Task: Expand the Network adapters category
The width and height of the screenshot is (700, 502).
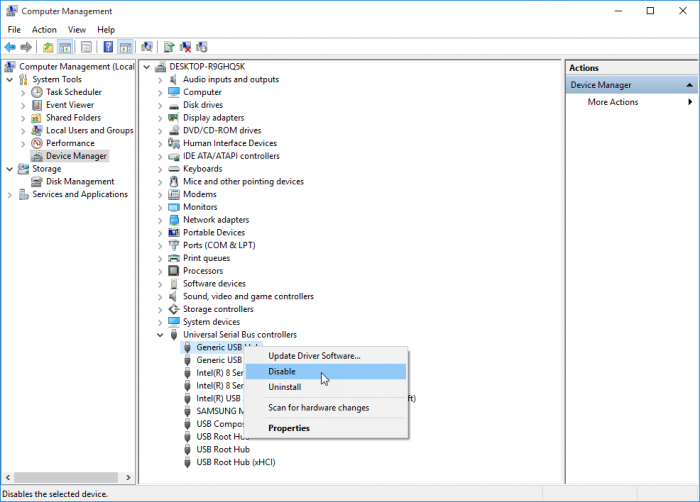Action: tap(160, 220)
